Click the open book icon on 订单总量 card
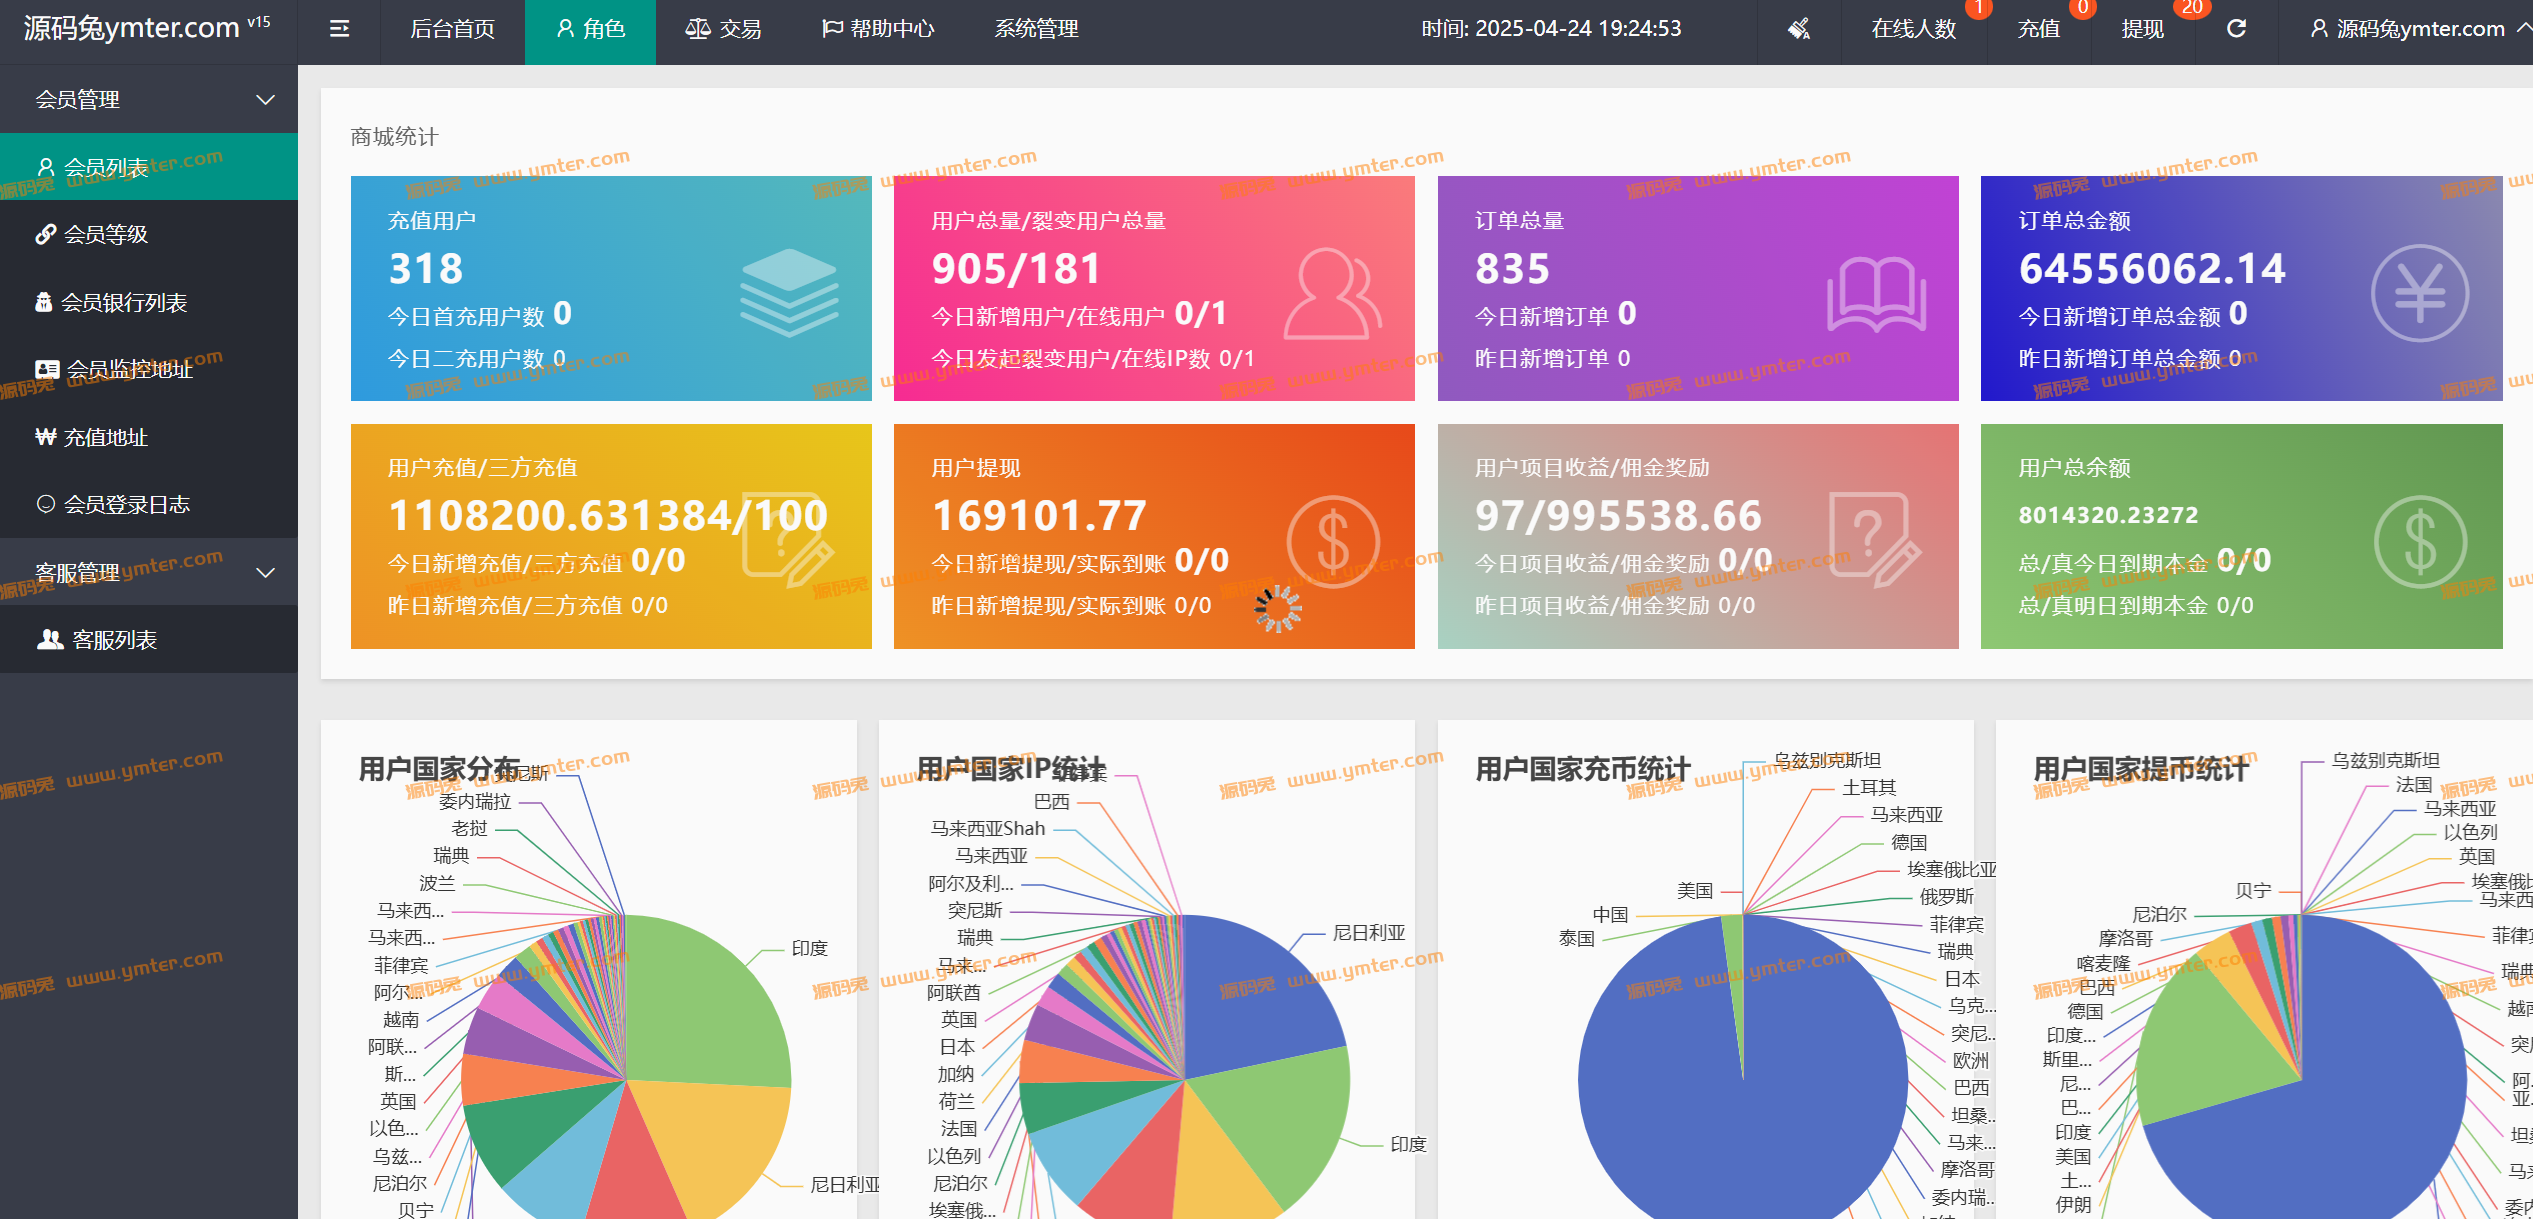The width and height of the screenshot is (2533, 1219). [1876, 294]
